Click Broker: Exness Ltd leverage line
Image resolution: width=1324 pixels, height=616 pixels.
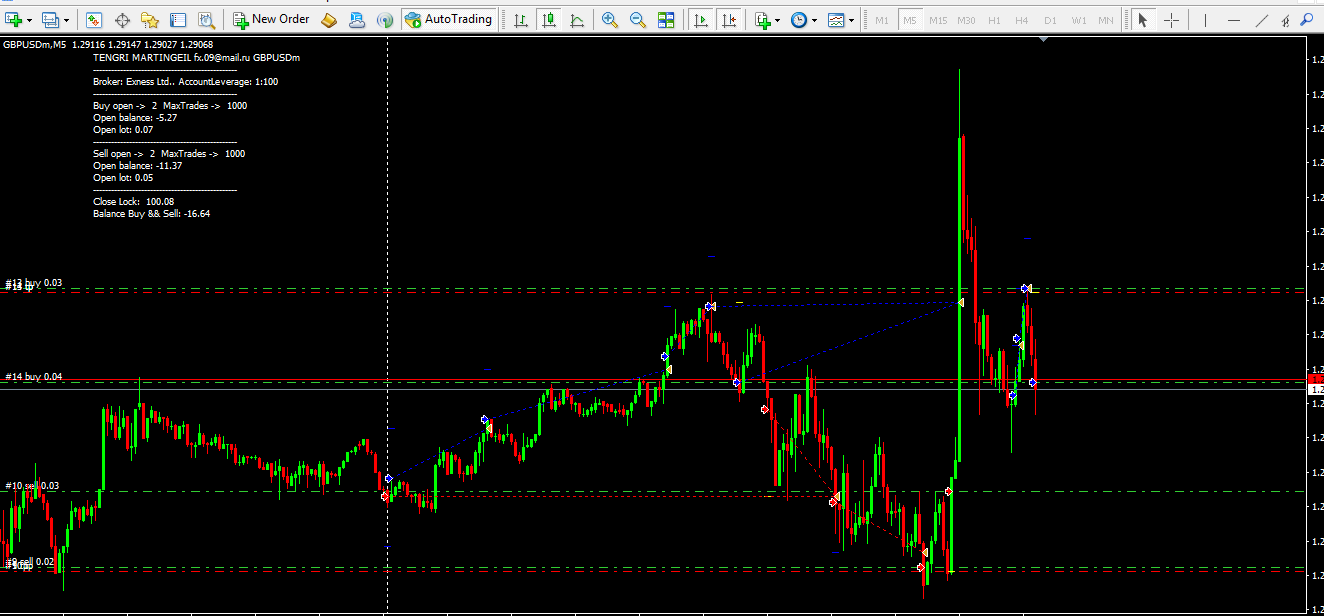tap(185, 82)
